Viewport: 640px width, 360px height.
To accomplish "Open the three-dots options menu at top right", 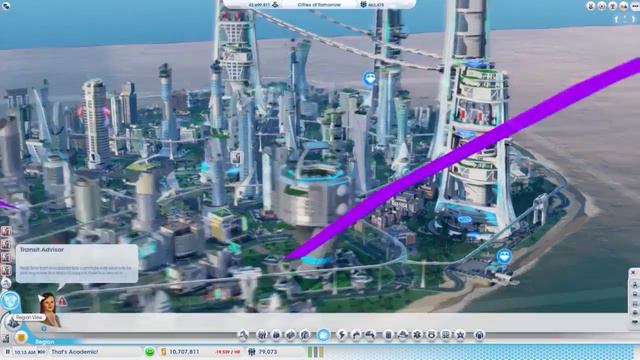I will [x=635, y=6].
